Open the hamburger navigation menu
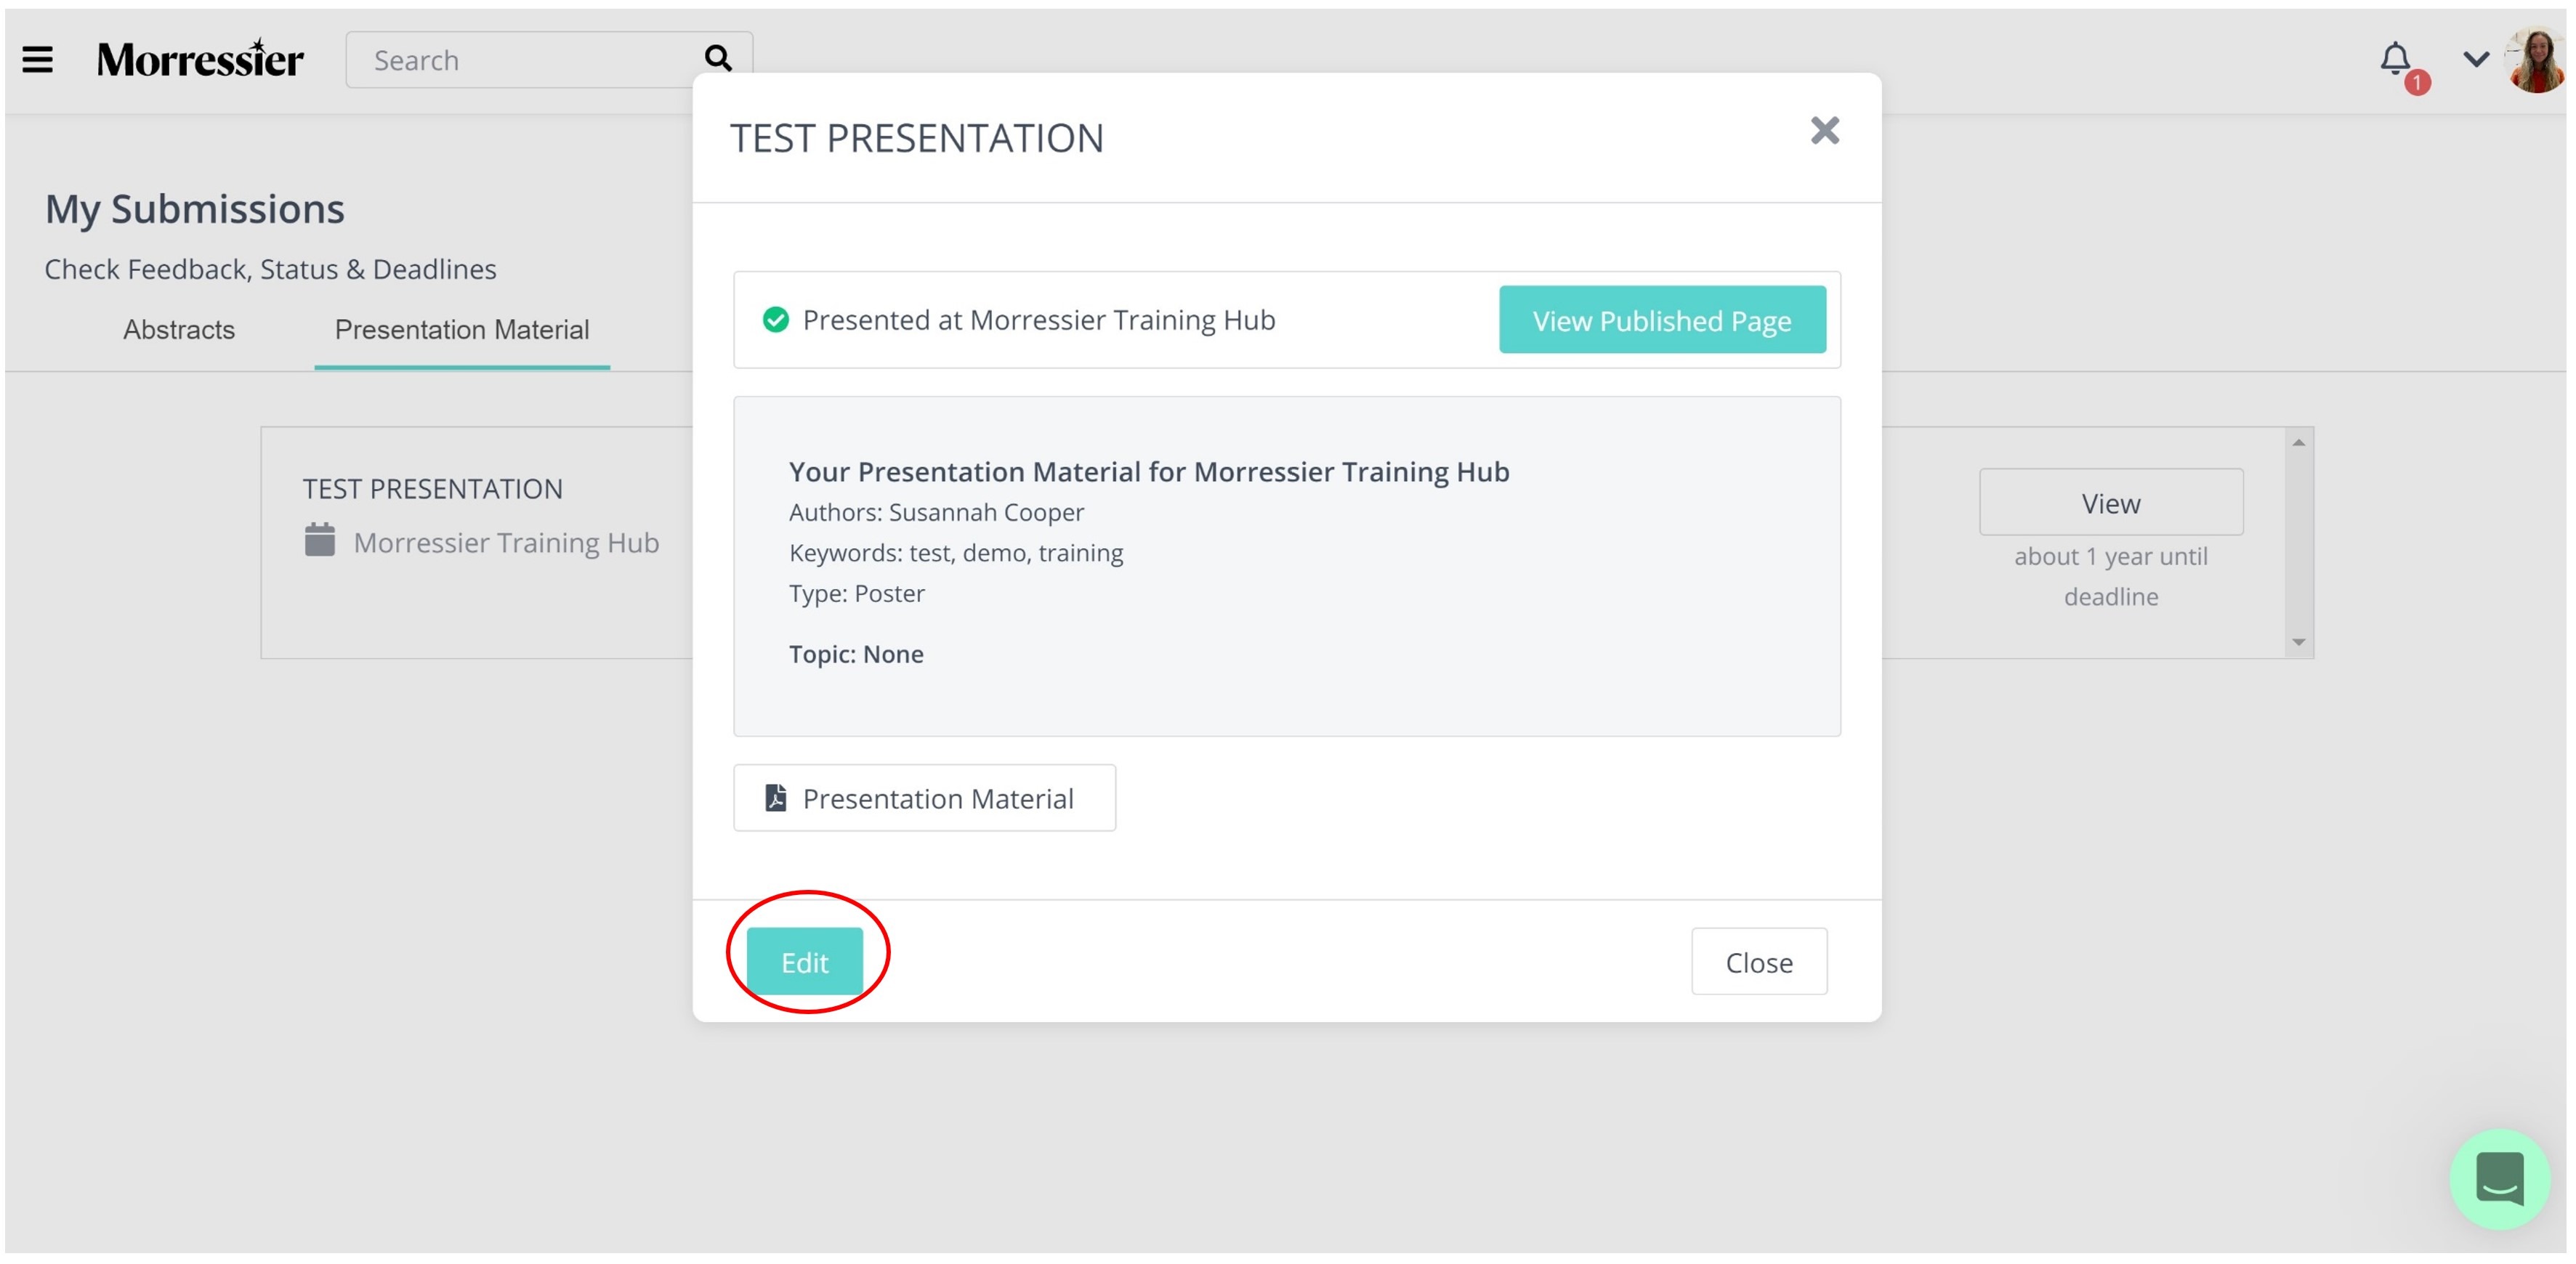 38,60
